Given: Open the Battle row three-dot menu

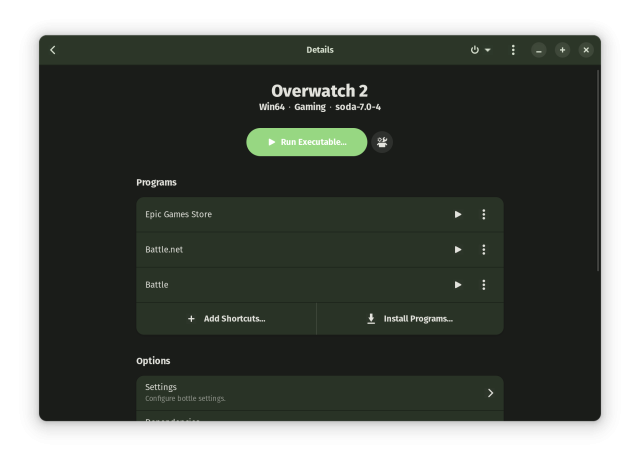Looking at the screenshot, I should [x=484, y=285].
